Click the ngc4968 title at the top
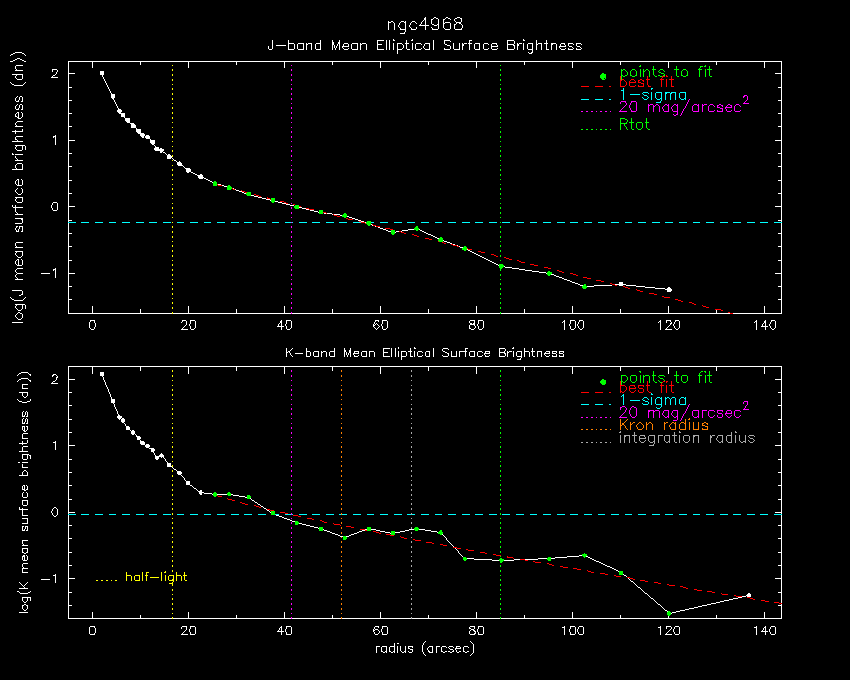 tap(424, 23)
